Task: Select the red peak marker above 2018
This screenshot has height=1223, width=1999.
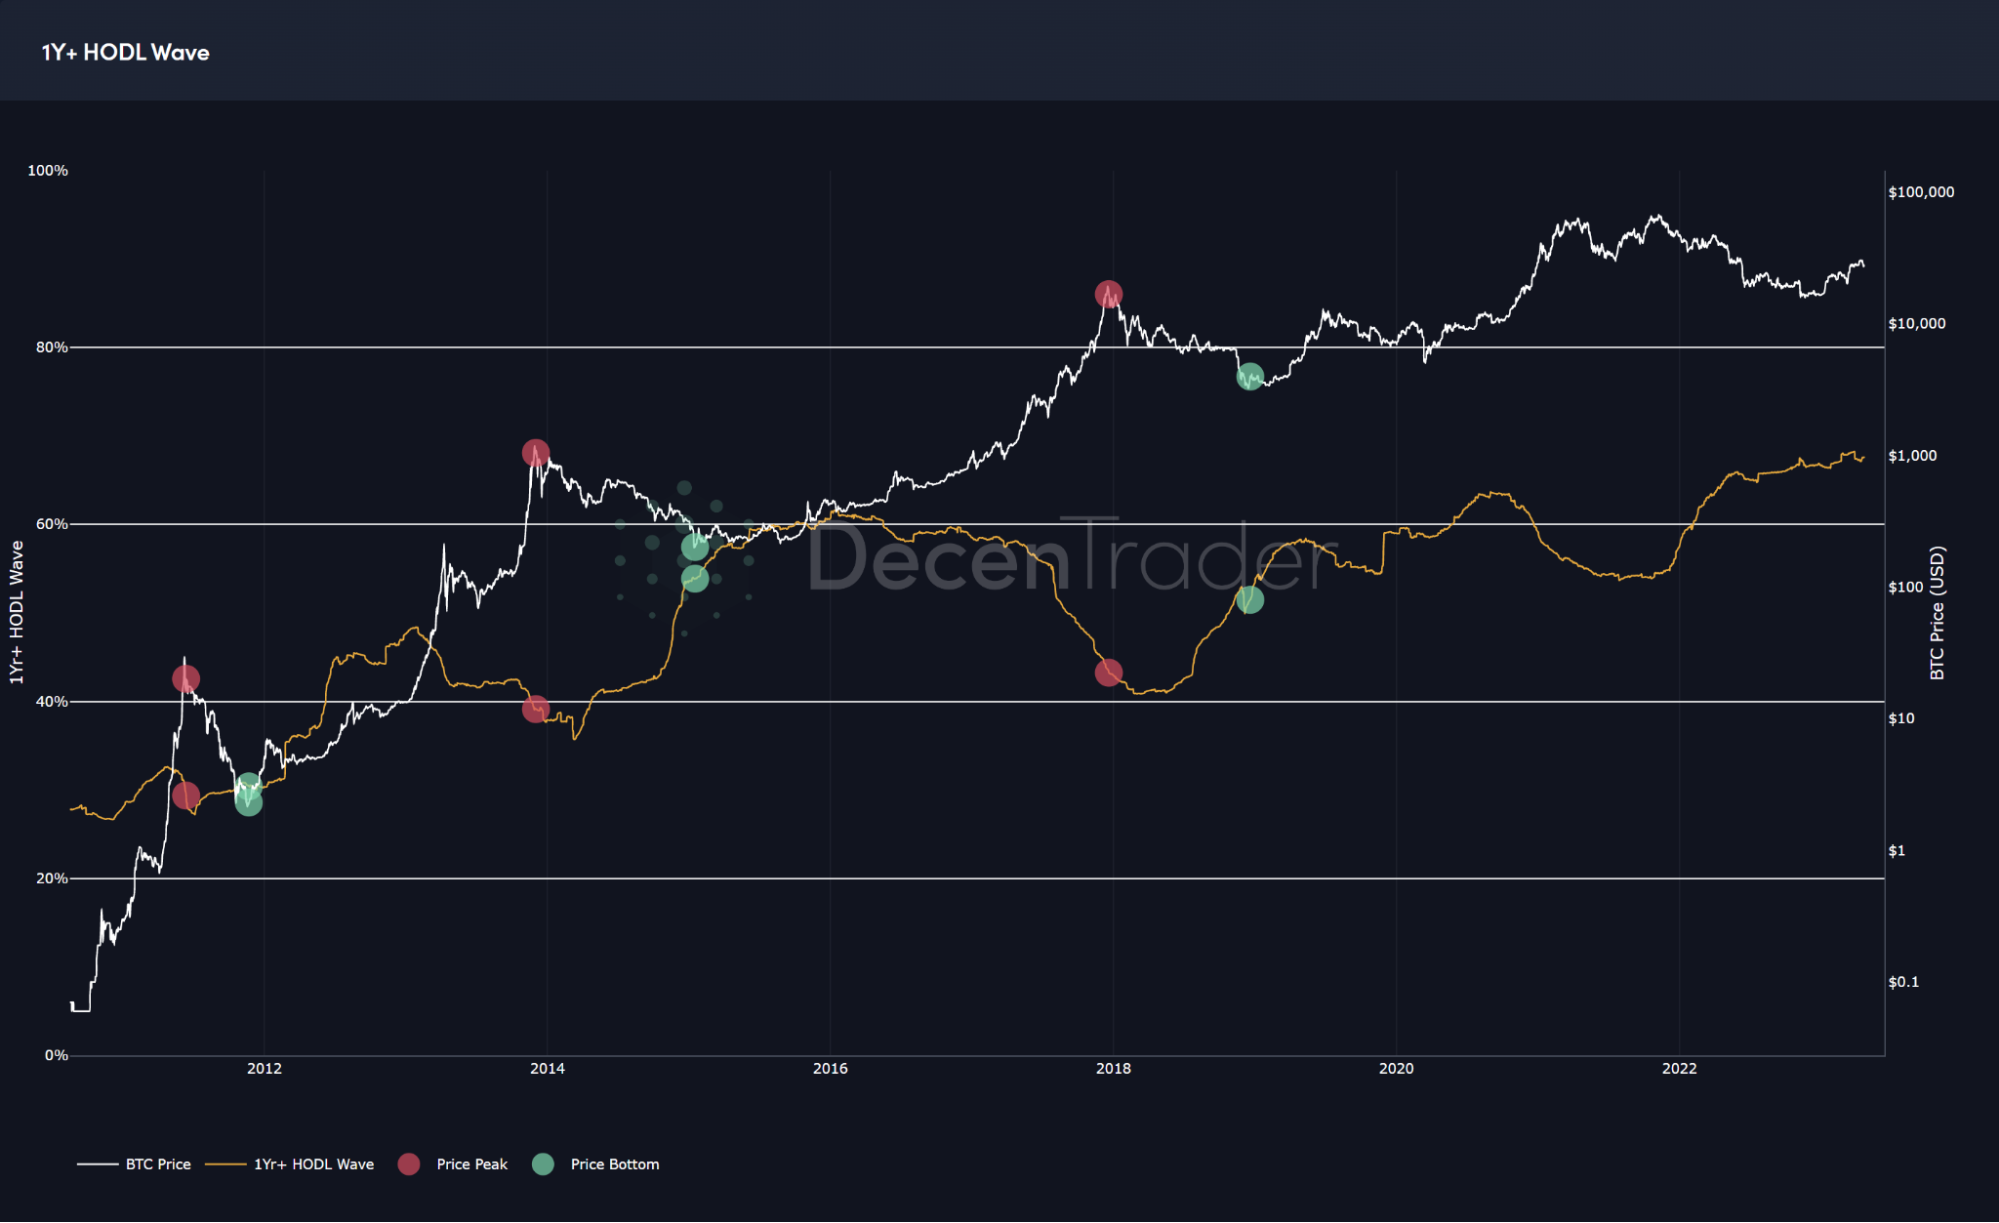Action: pyautogui.click(x=1108, y=292)
